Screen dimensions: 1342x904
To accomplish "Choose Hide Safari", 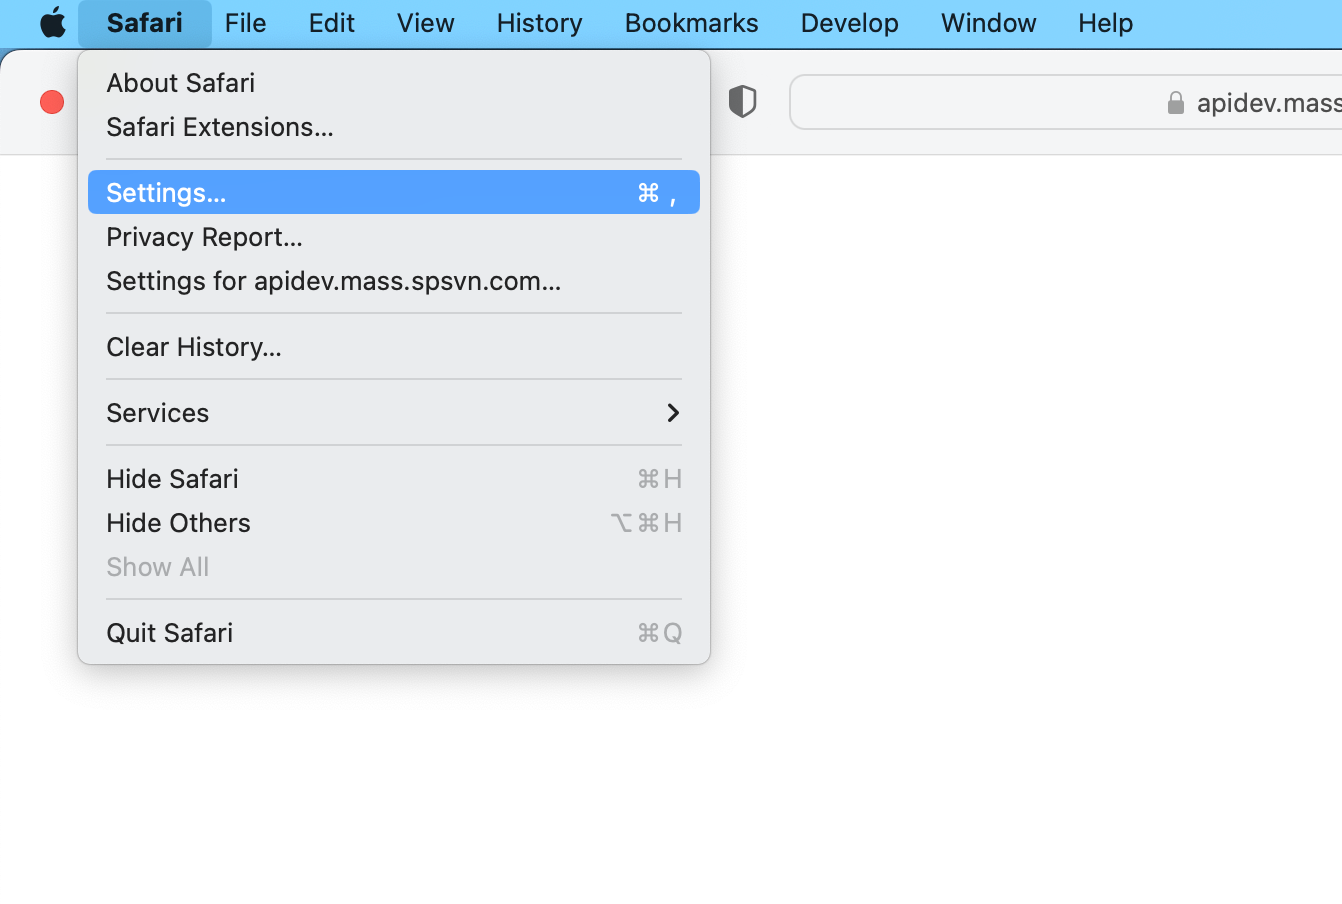I will tap(172, 479).
